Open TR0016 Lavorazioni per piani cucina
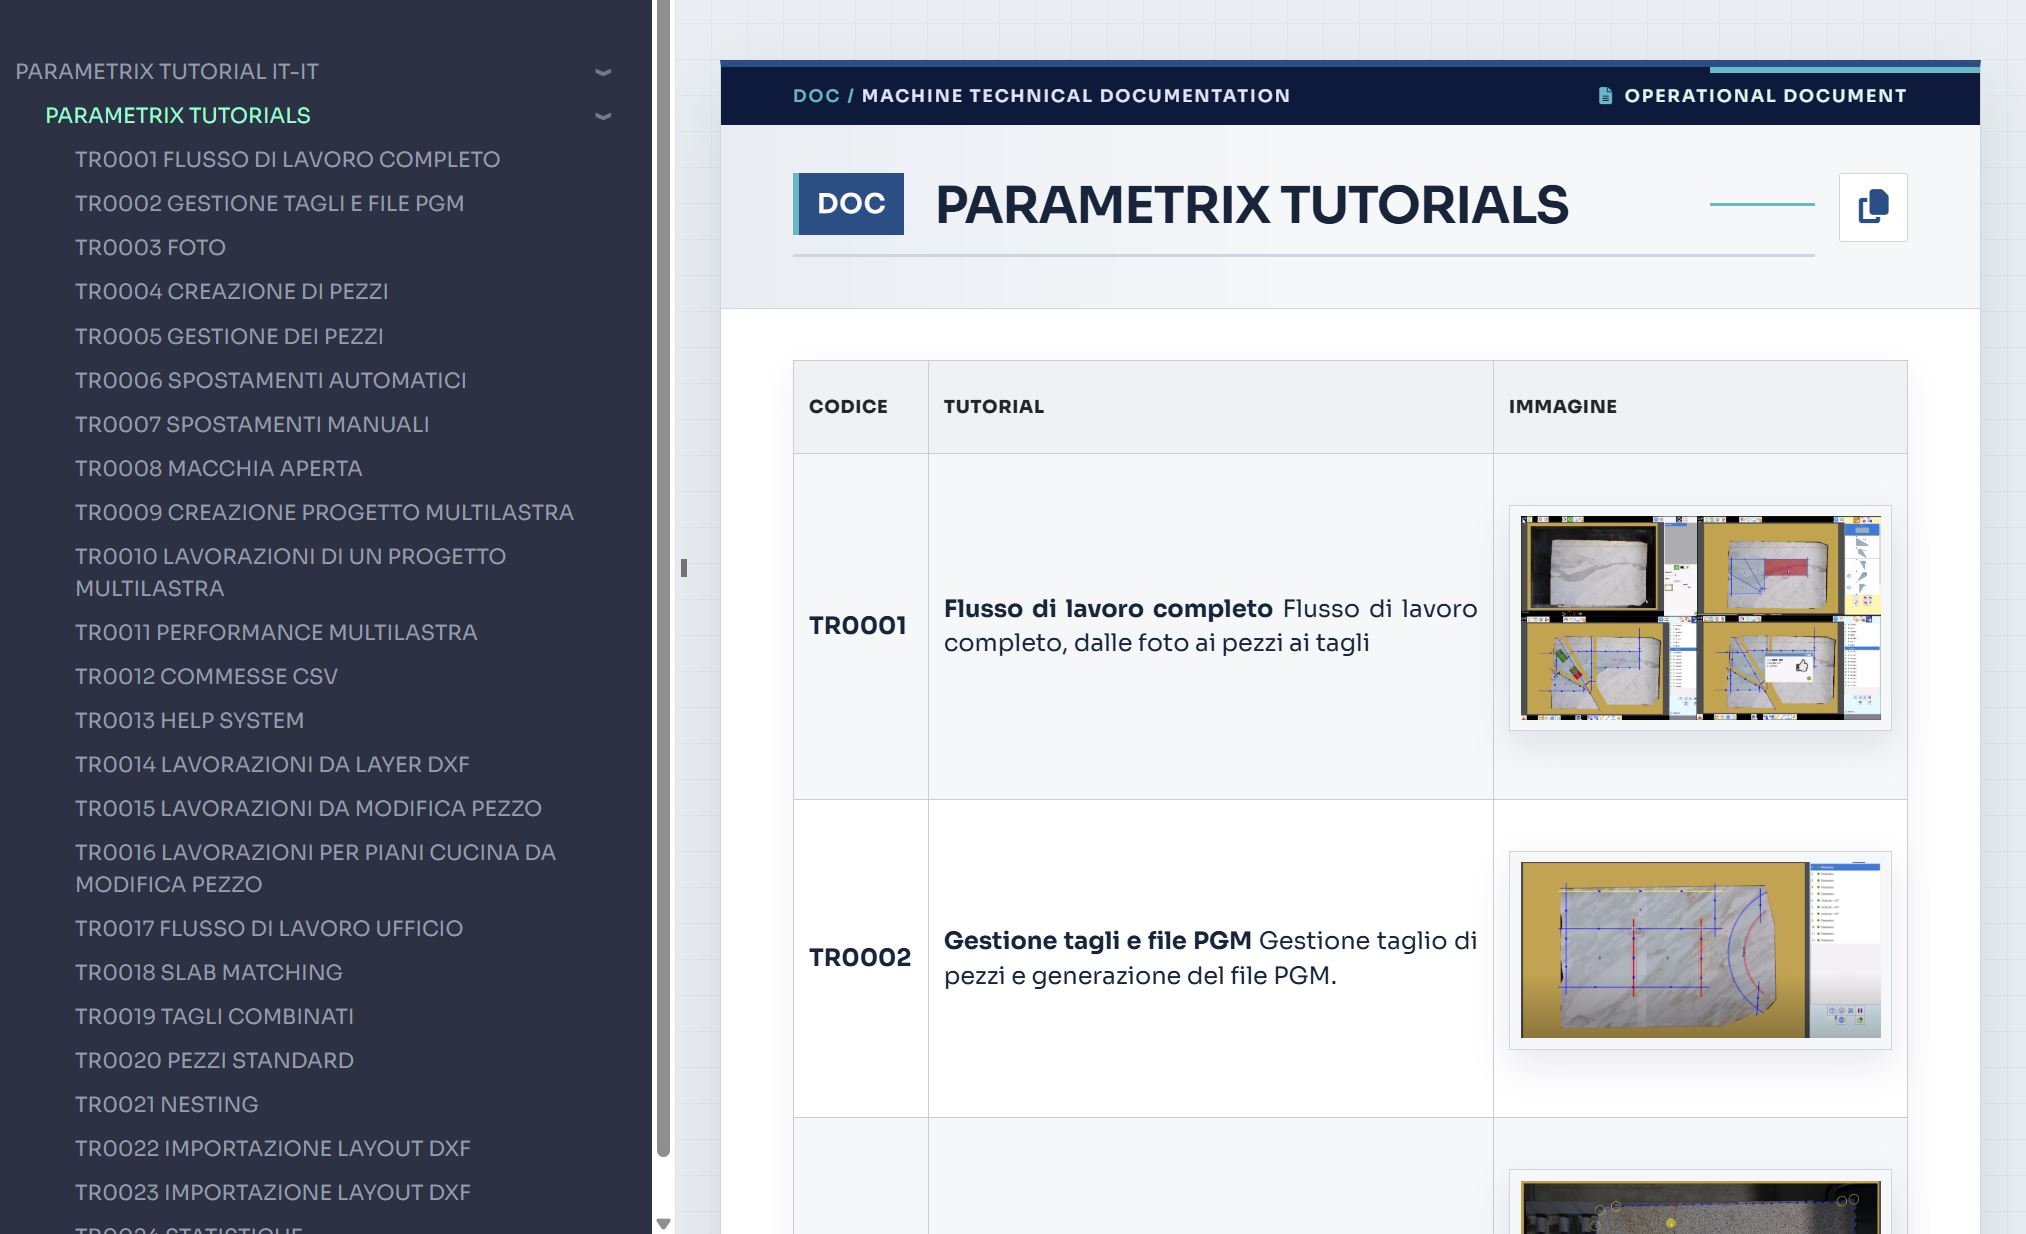This screenshot has height=1234, width=2026. point(315,868)
